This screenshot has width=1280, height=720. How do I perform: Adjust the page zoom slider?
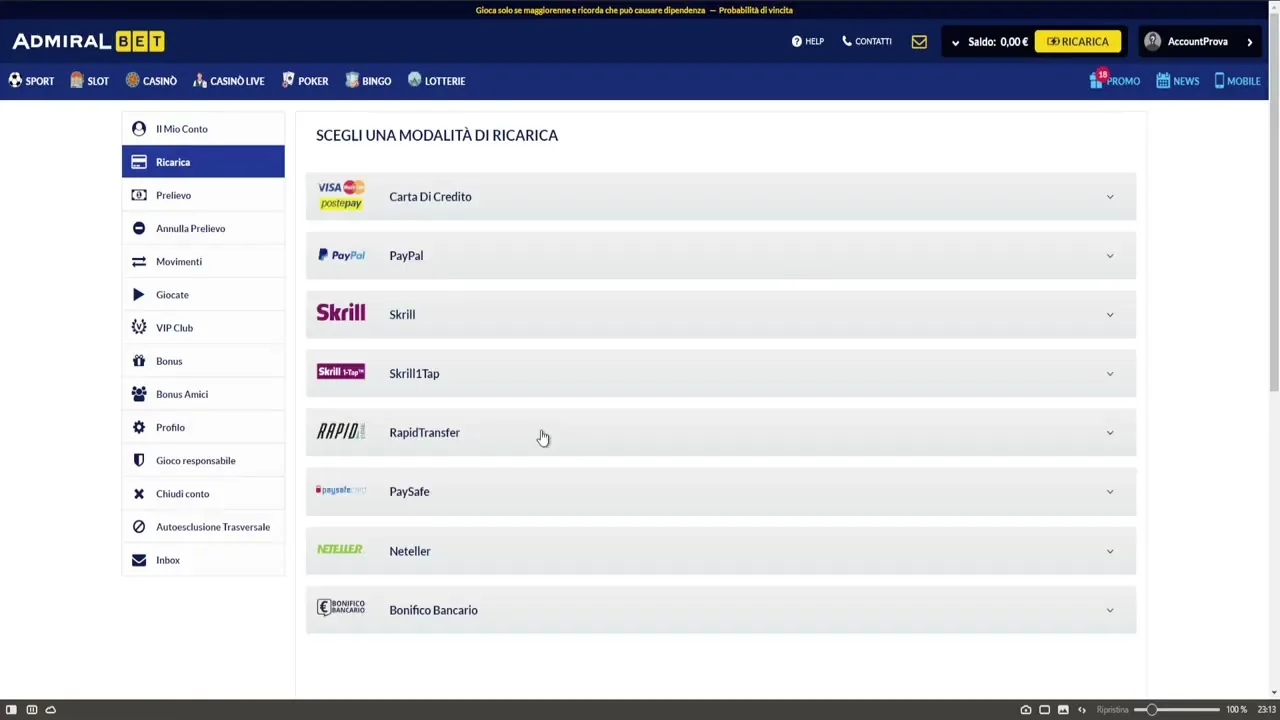[x=1177, y=709]
